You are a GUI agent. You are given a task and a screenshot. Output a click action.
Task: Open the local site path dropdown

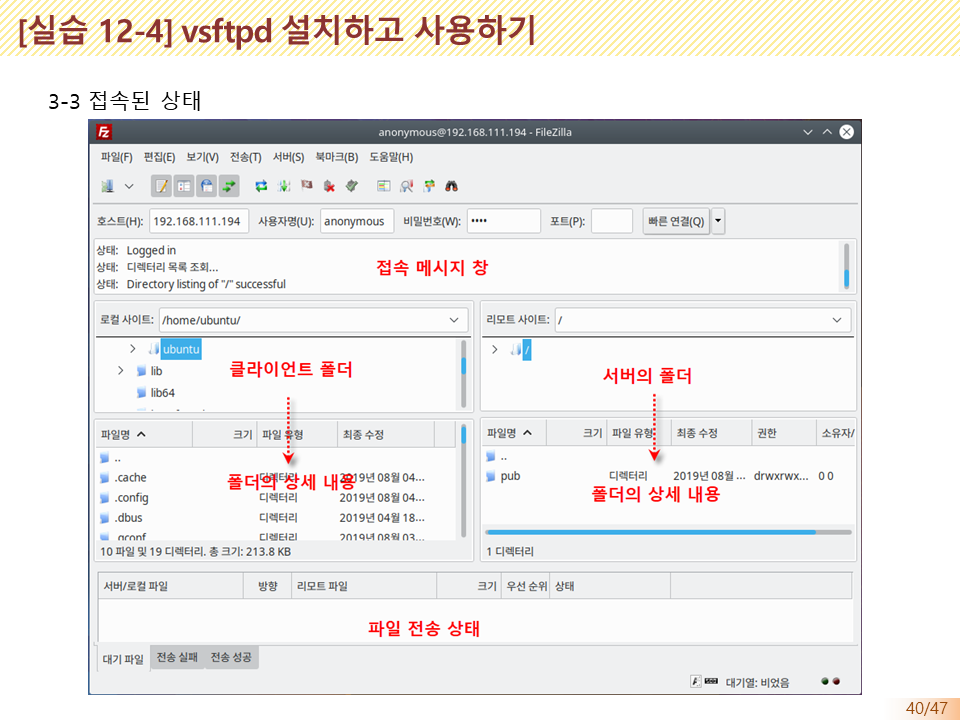(458, 319)
